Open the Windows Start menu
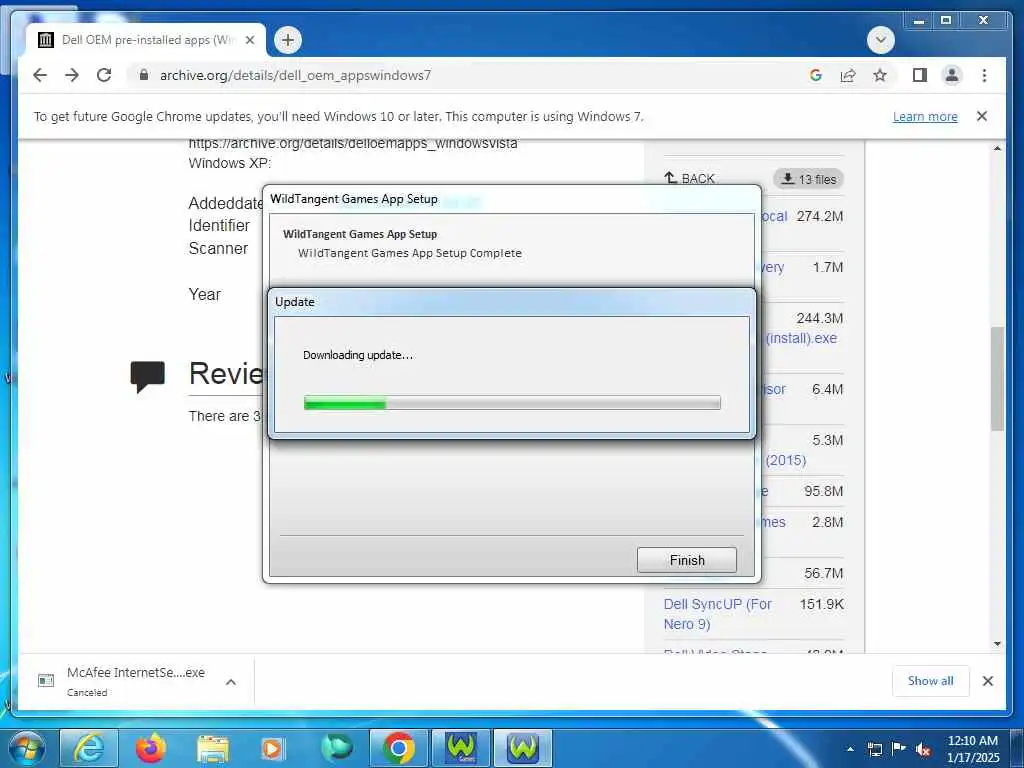 (x=26, y=748)
